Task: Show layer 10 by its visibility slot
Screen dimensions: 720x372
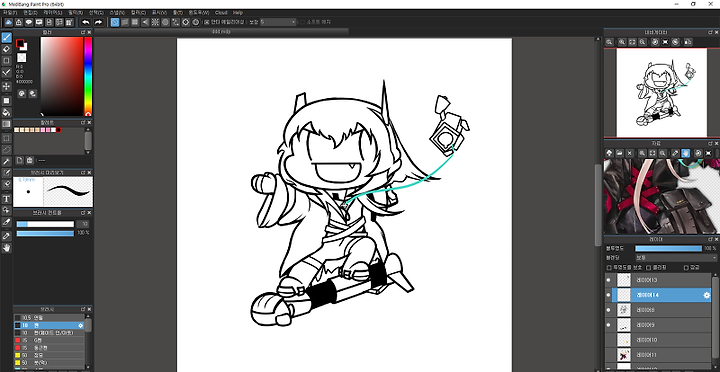Action: pyautogui.click(x=608, y=340)
